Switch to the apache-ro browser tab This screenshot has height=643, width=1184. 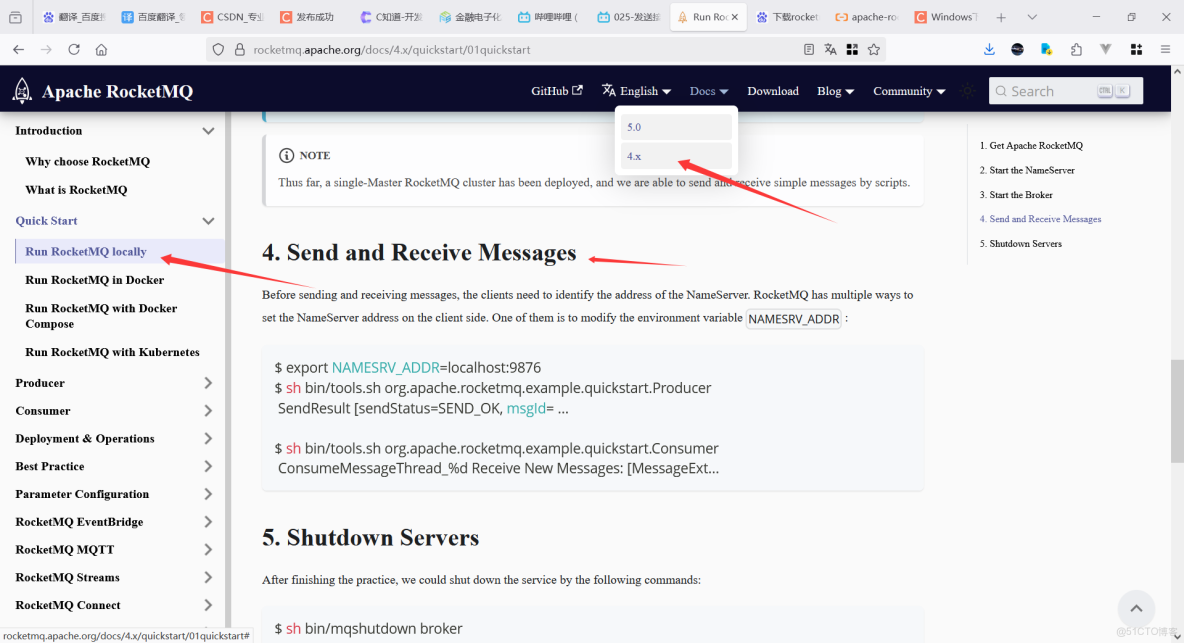point(867,17)
